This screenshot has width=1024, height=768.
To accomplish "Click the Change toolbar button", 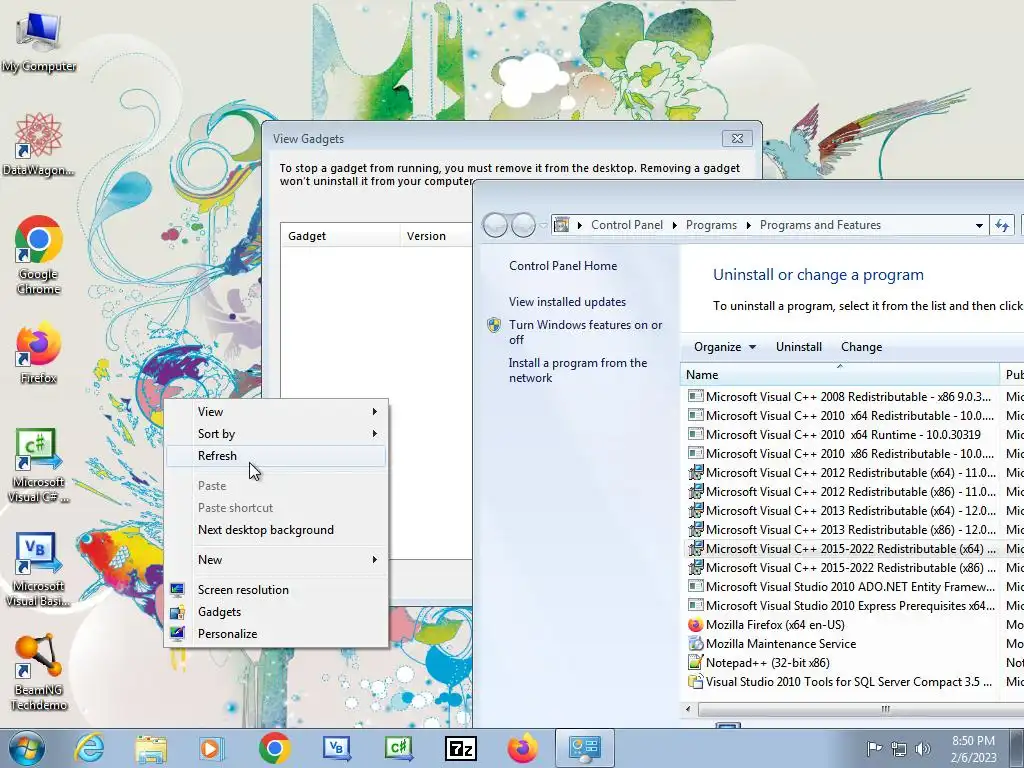I will click(x=861, y=347).
